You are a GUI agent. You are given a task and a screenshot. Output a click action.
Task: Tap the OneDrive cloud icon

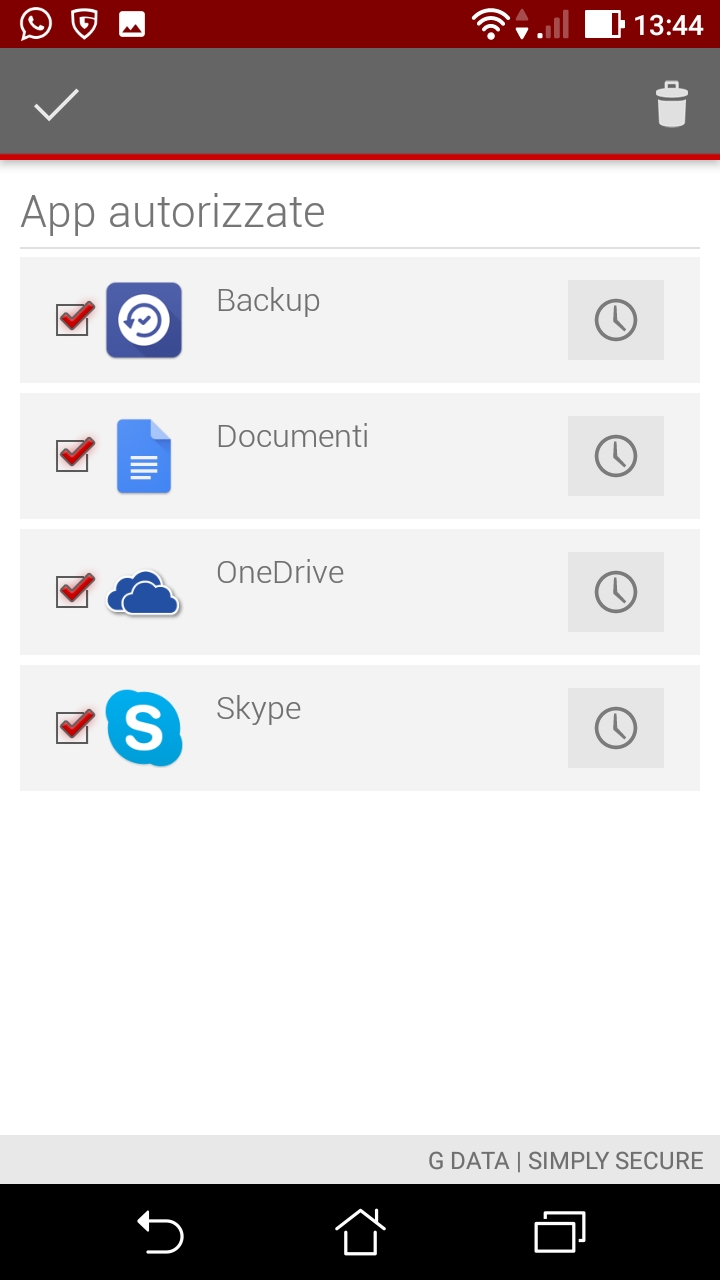[x=144, y=593]
